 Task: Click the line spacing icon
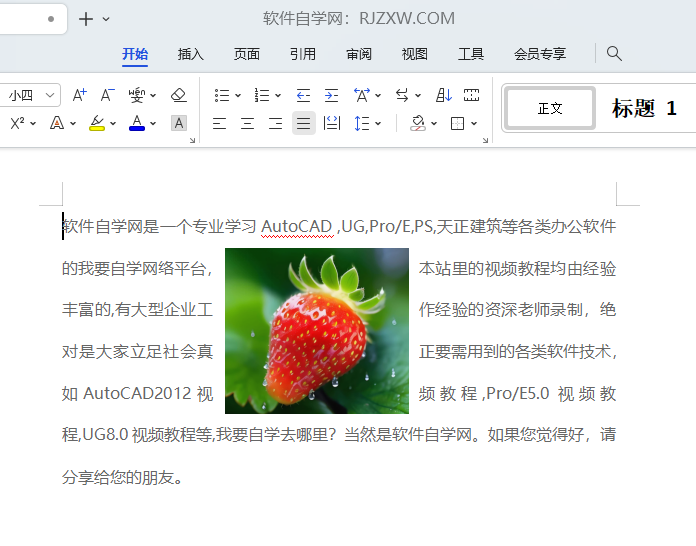point(362,123)
